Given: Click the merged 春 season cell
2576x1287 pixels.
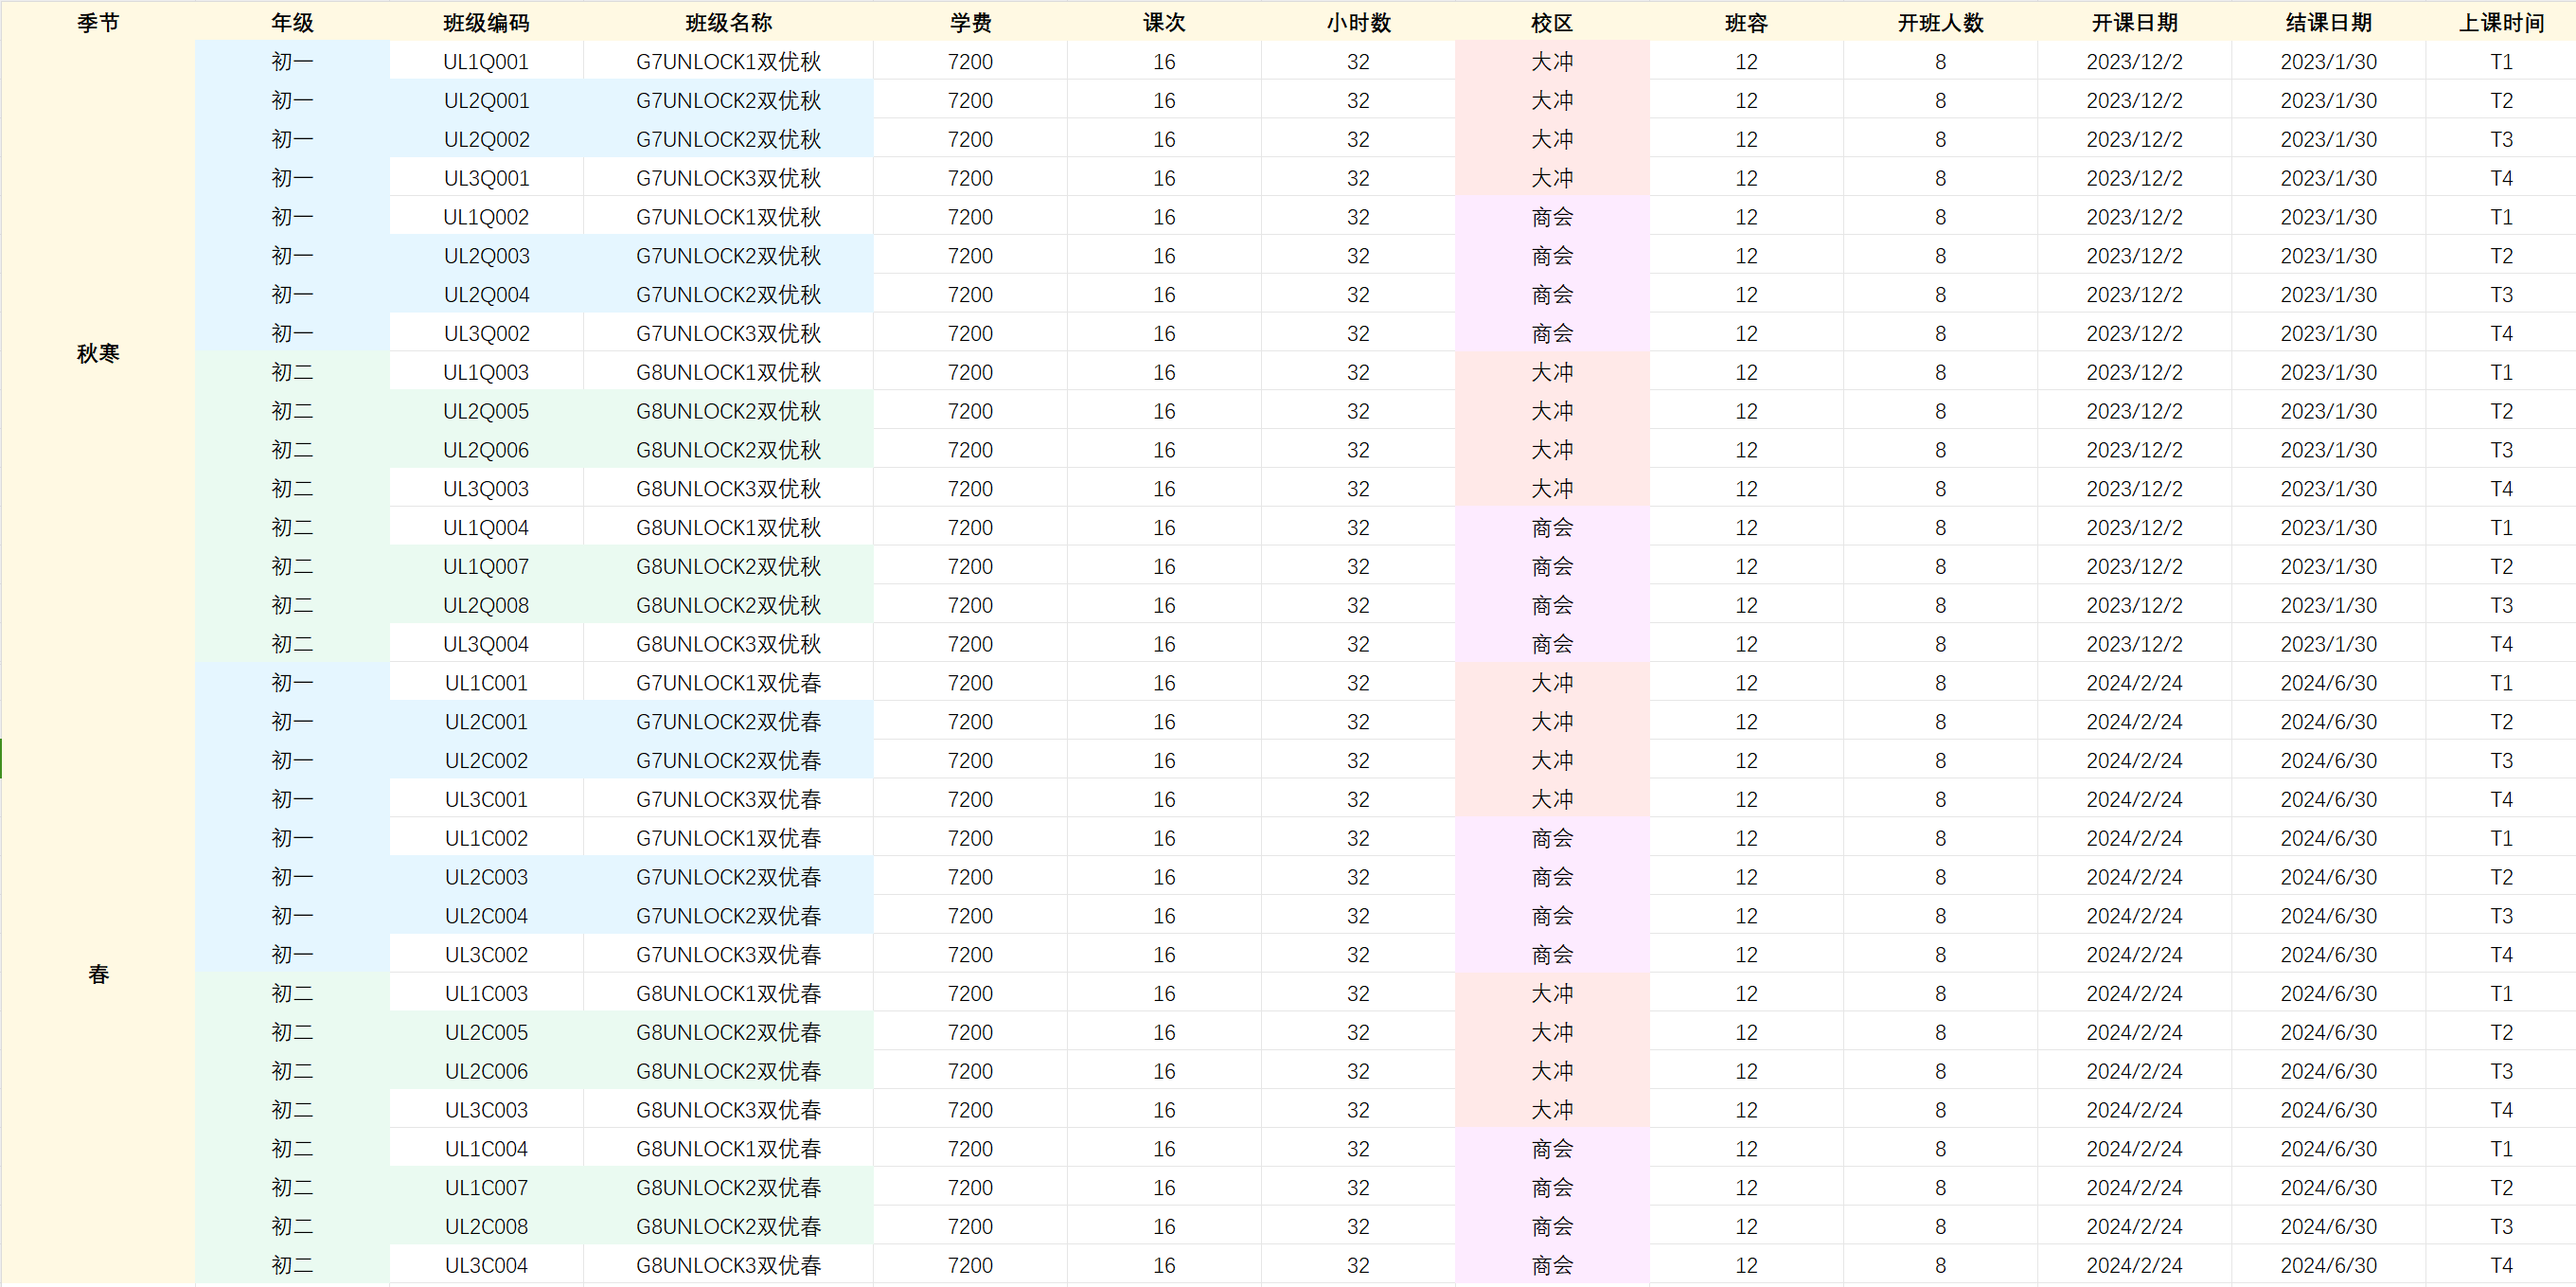Looking at the screenshot, I should [98, 973].
